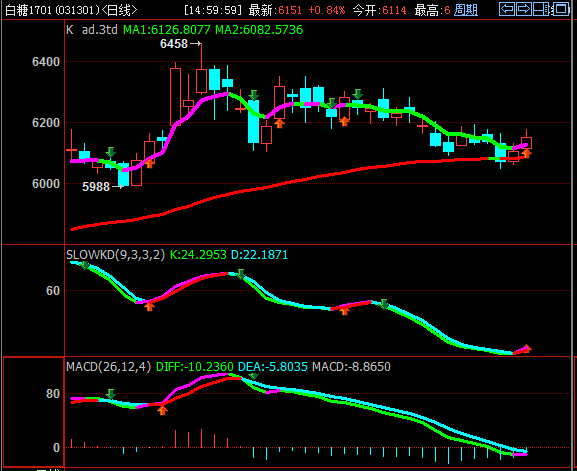Click the orange buy arrow in MACD panel
Screen dimensions: 577x471
tap(162, 410)
